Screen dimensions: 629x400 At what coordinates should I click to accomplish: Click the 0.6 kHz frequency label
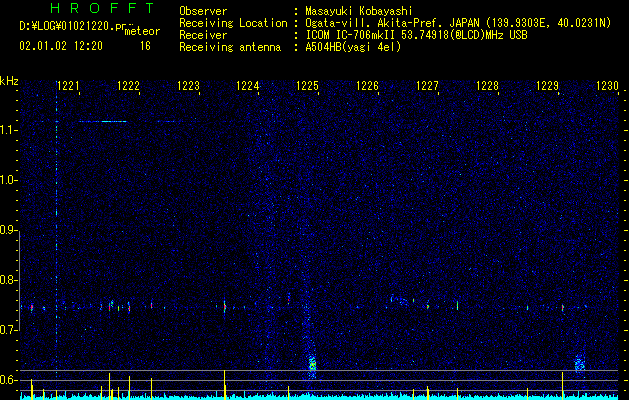click(x=8, y=380)
